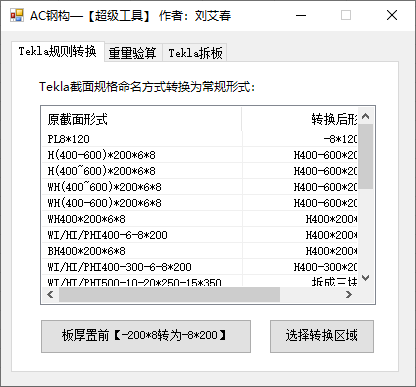Screen dimensions: 416x387
Task: Select the BH400*200*6*8 row
Action: click(200, 251)
